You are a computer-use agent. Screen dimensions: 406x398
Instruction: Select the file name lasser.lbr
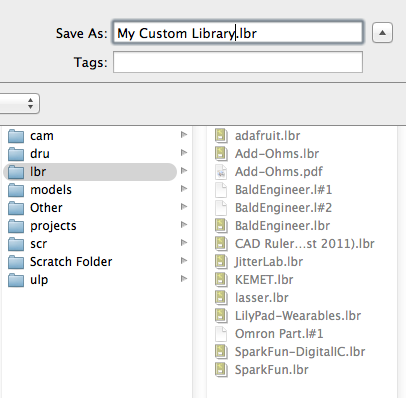click(x=262, y=298)
